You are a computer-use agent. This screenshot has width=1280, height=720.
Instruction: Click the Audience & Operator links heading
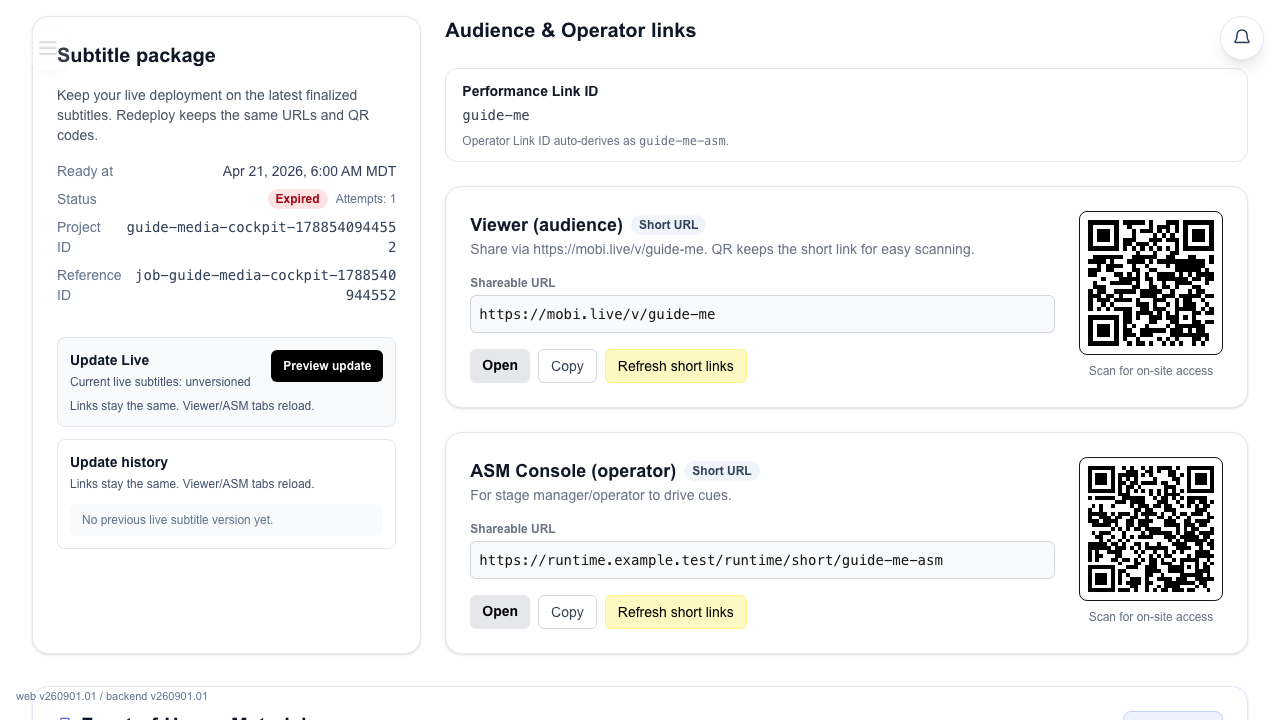pyautogui.click(x=571, y=31)
